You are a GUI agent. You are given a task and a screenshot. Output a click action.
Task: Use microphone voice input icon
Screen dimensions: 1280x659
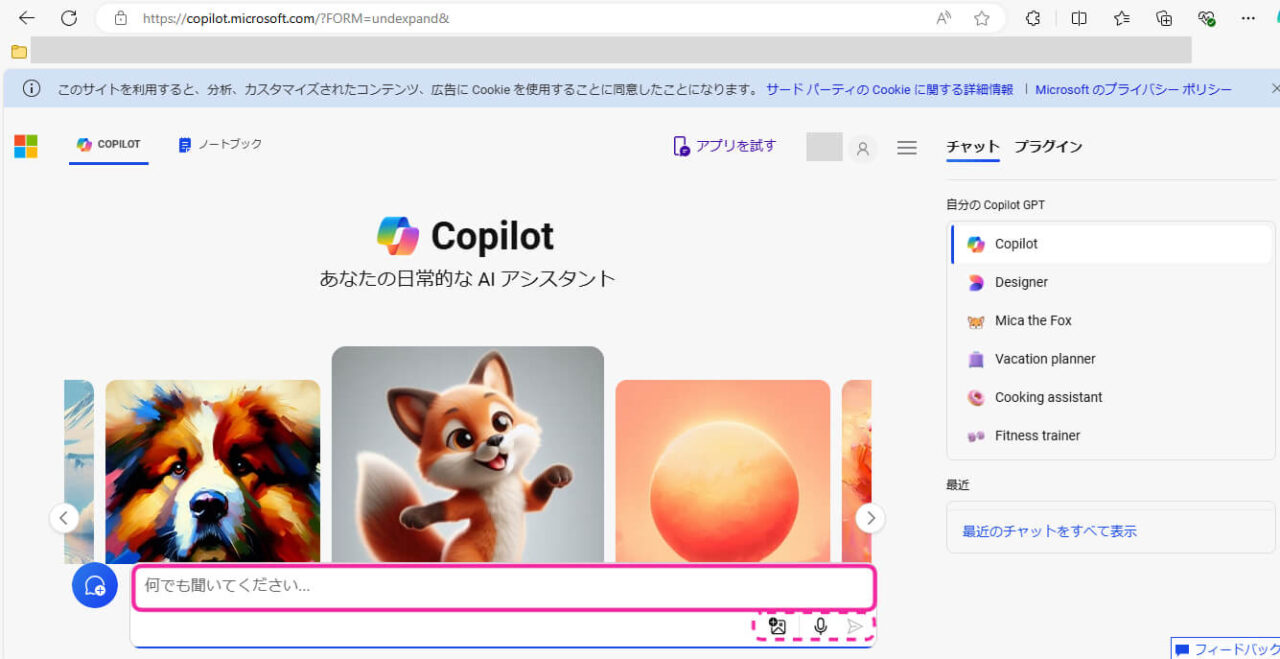point(820,627)
